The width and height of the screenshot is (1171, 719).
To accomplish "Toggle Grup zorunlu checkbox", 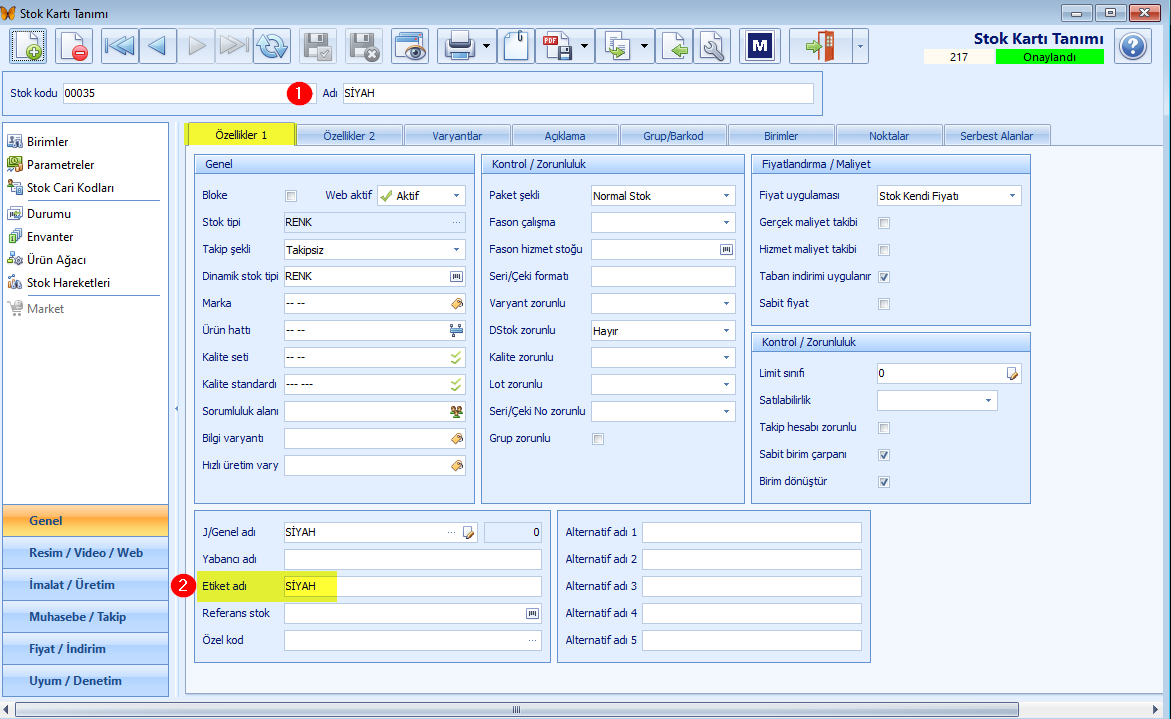I will point(598,439).
